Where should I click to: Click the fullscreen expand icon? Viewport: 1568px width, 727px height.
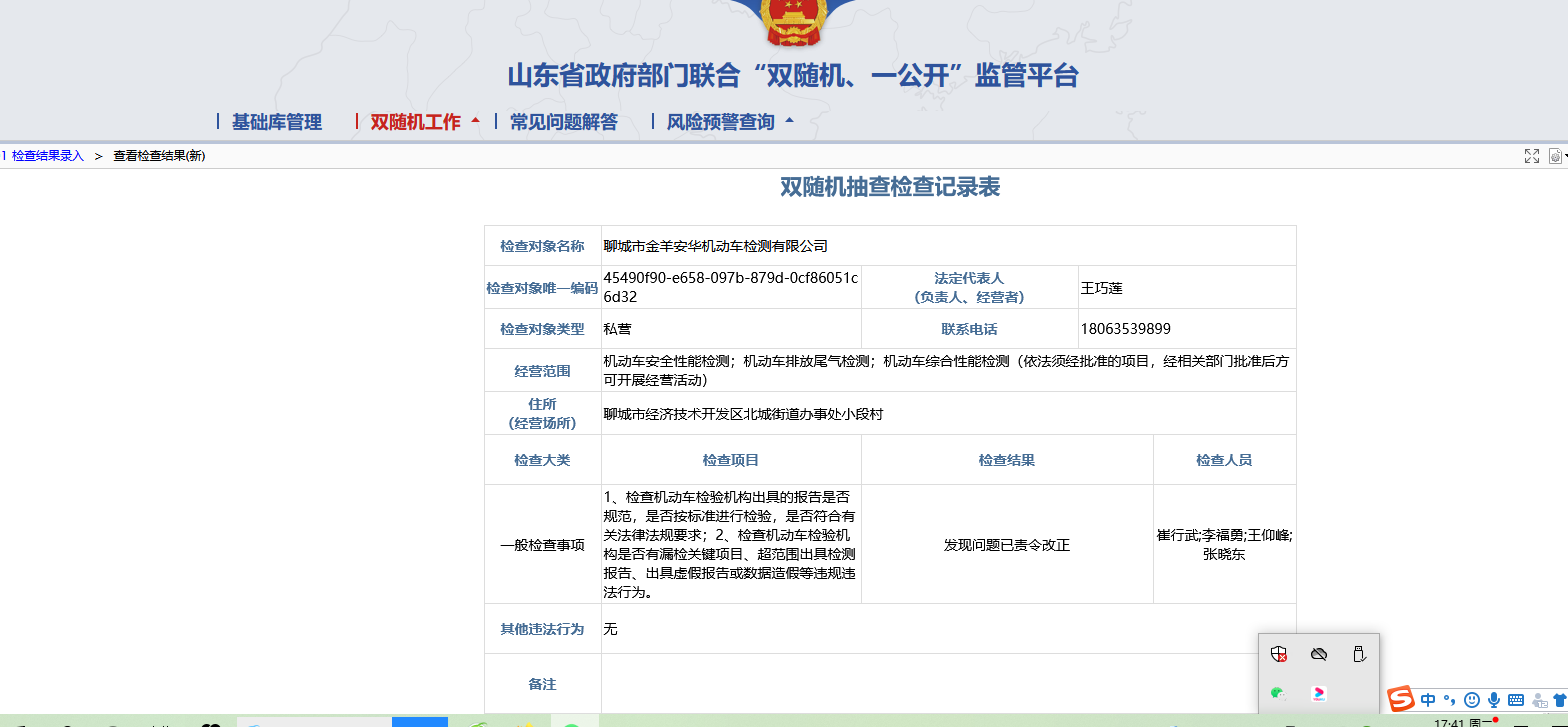click(1531, 156)
